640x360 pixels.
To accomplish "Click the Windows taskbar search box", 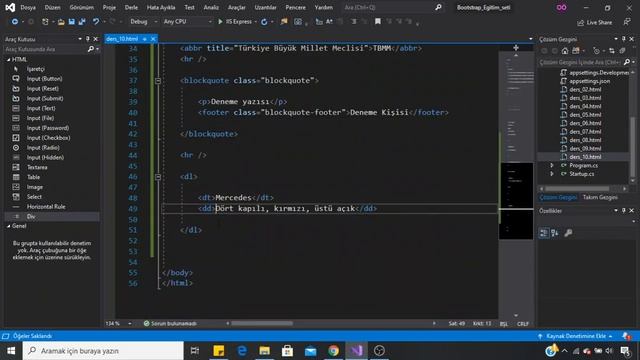I will click(x=103, y=351).
